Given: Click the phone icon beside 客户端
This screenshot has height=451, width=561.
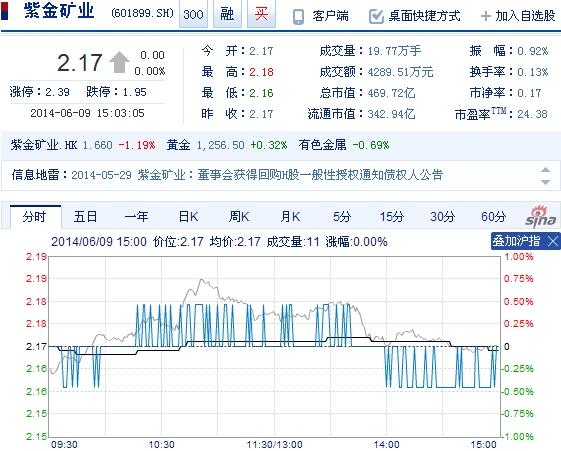Looking at the screenshot, I should (298, 16).
